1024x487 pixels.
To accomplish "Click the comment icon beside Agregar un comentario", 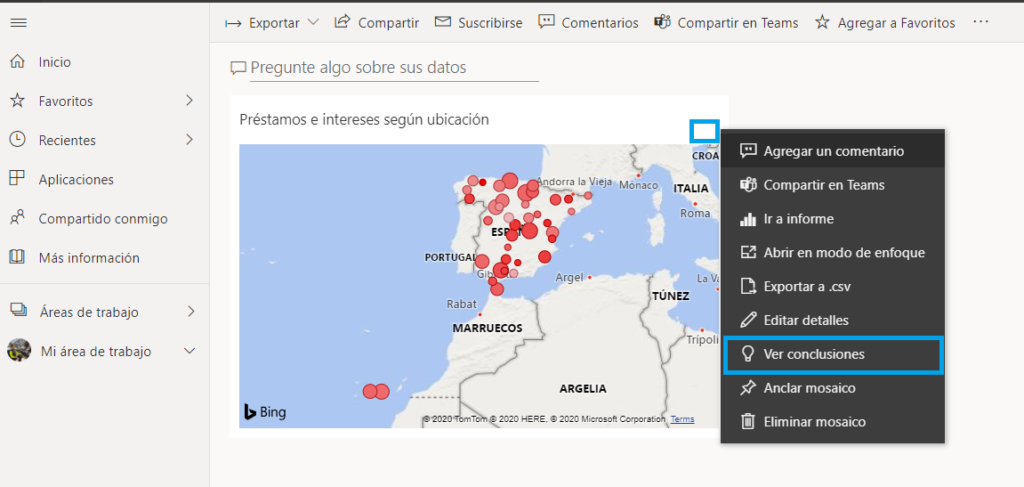I will (748, 151).
